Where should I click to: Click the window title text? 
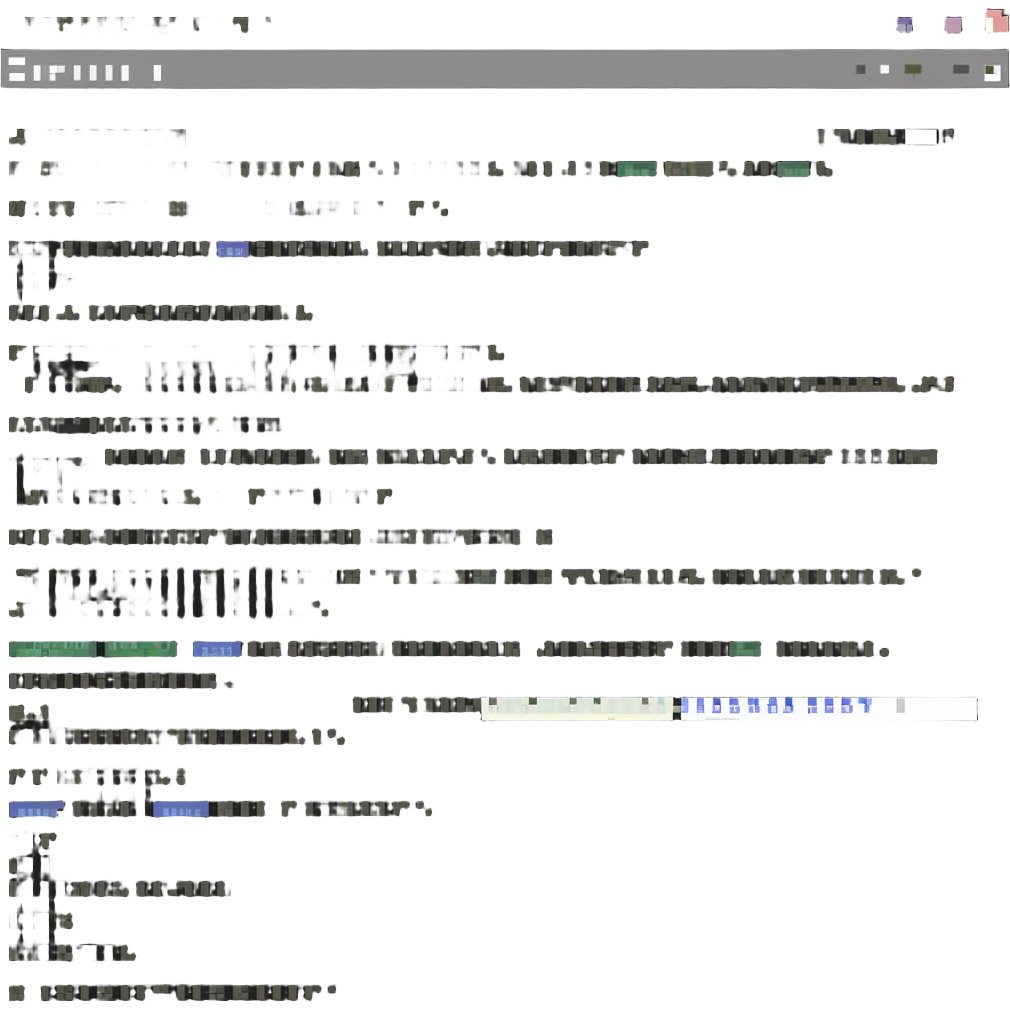pyautogui.click(x=150, y=26)
